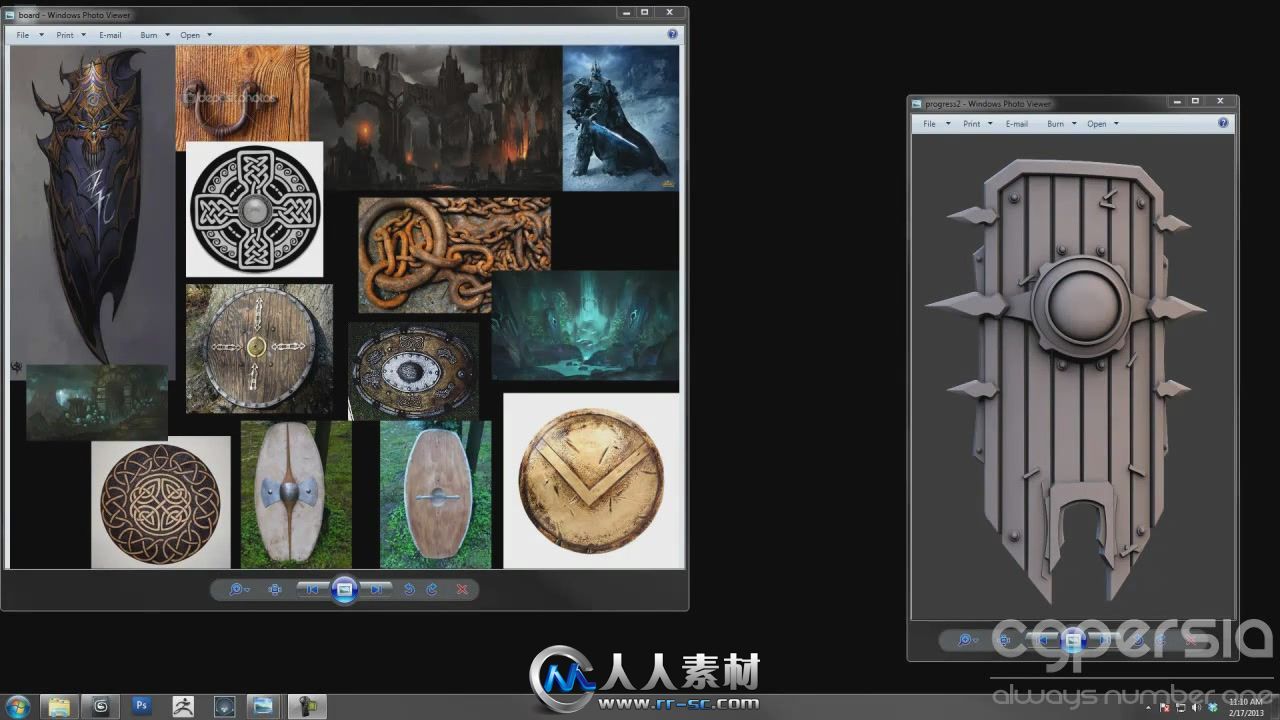Open the camcorder recorder icon on taskbar

tap(306, 706)
